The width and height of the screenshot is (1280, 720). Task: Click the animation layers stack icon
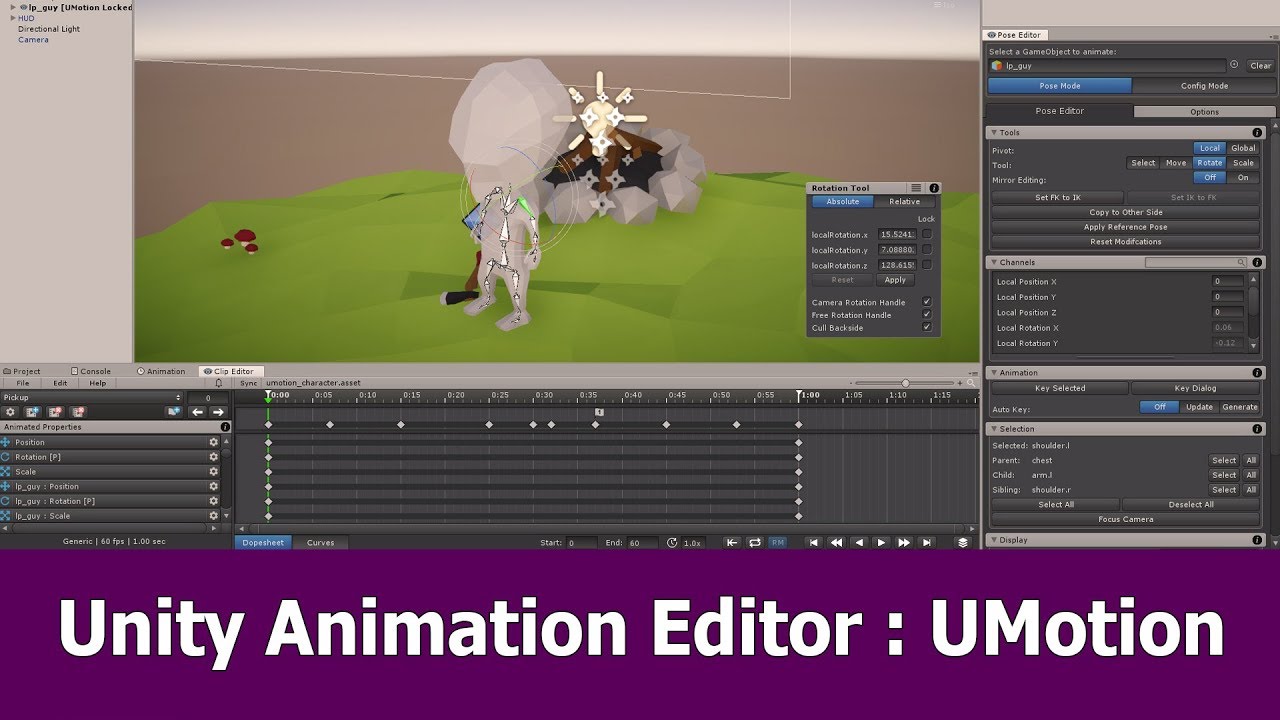[963, 543]
